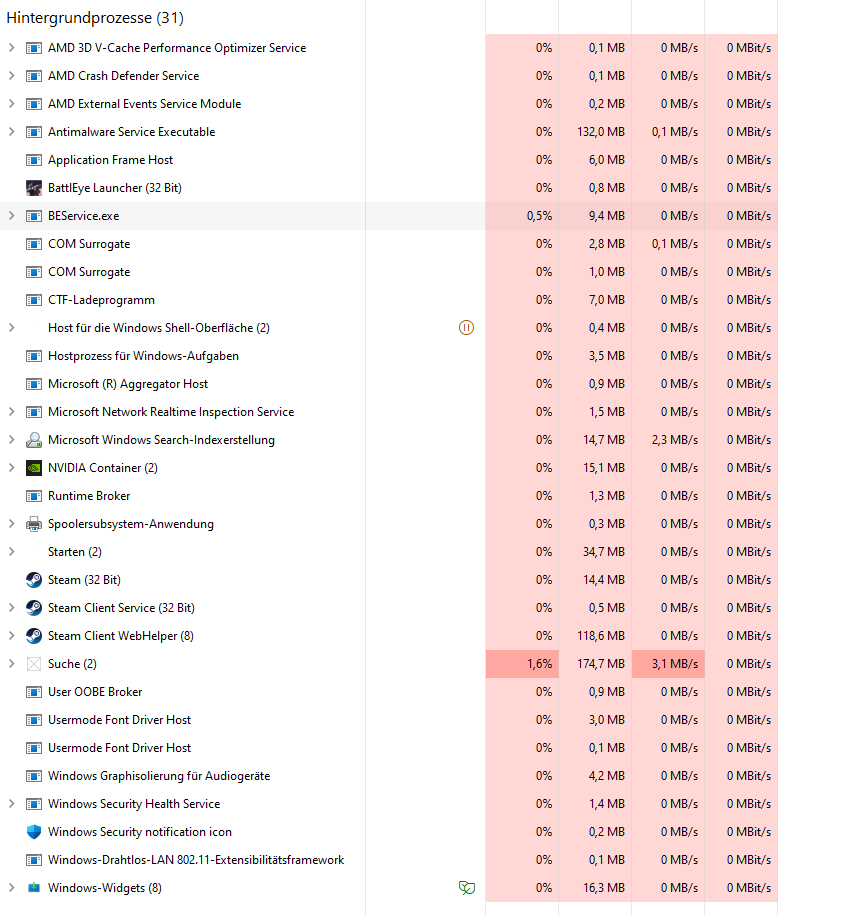Click the Windows Security notification shield icon
The width and height of the screenshot is (841, 916).
coord(34,831)
